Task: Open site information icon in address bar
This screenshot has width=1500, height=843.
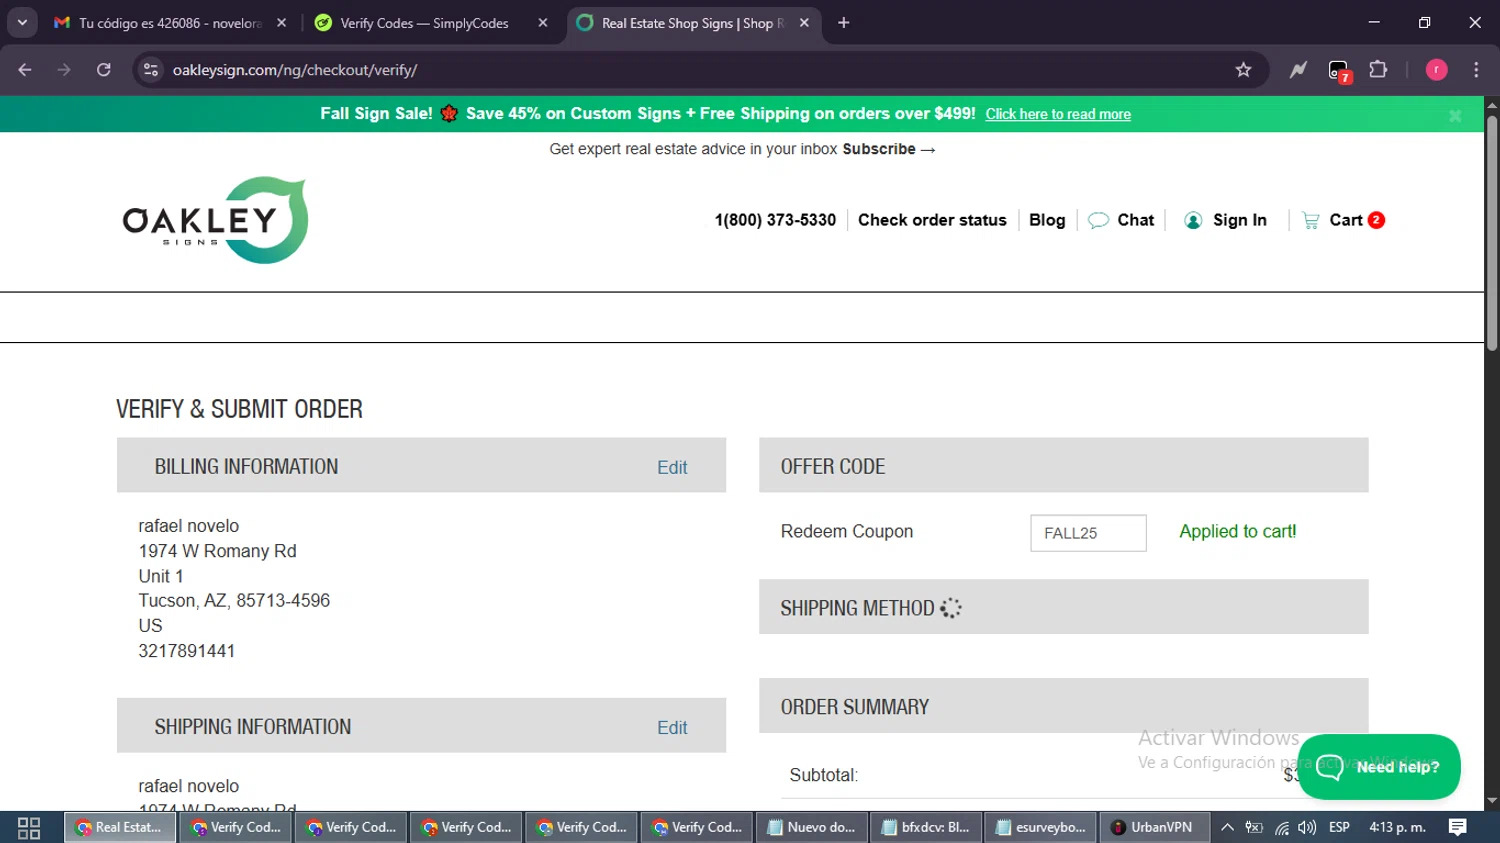Action: tap(151, 70)
